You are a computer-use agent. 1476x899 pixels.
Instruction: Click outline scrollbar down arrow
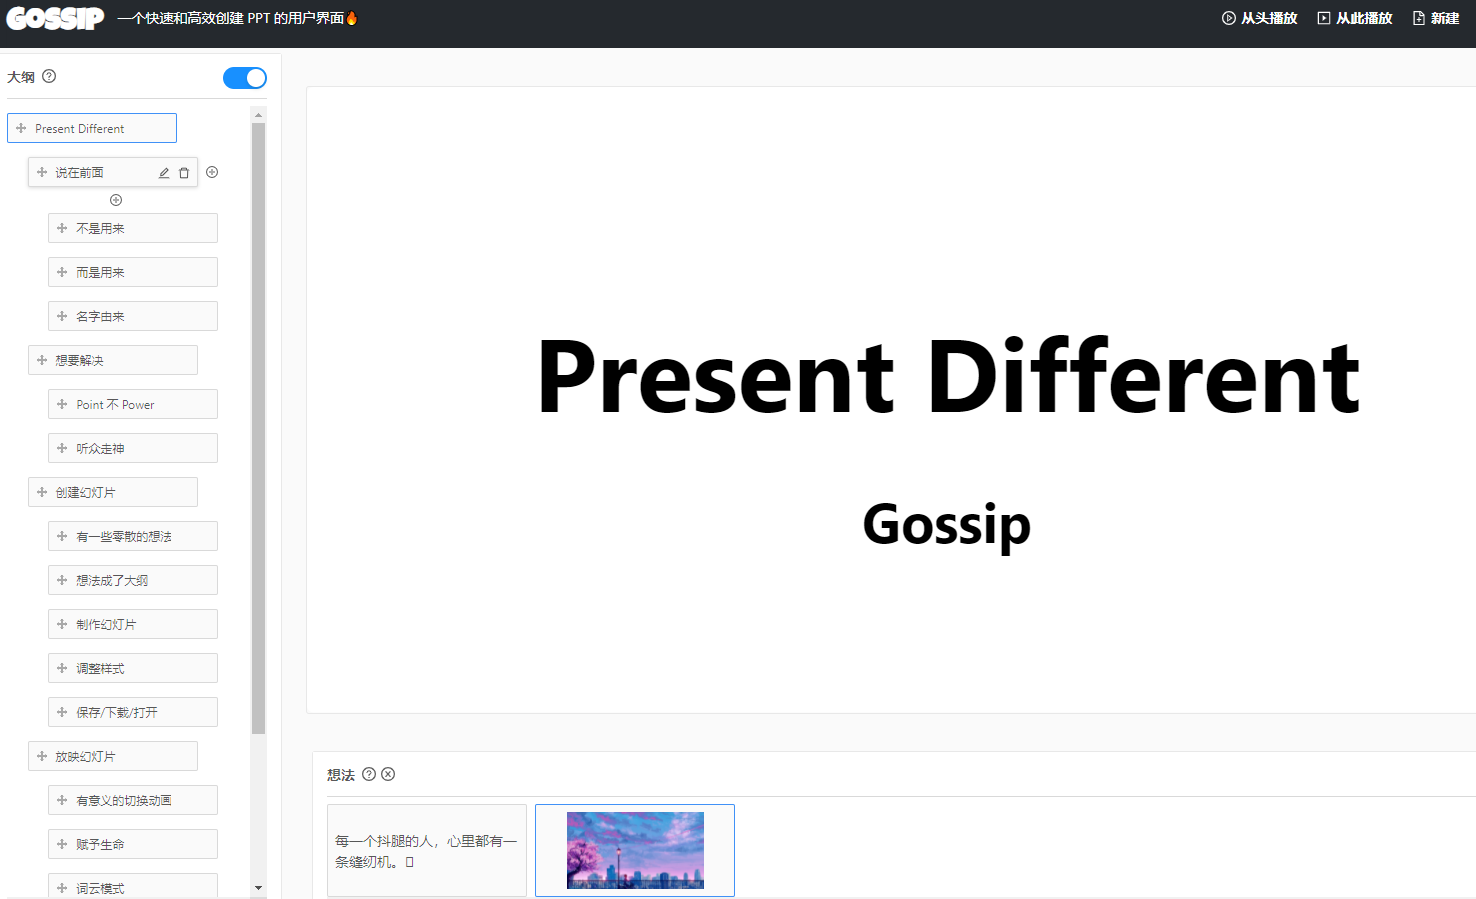point(259,888)
